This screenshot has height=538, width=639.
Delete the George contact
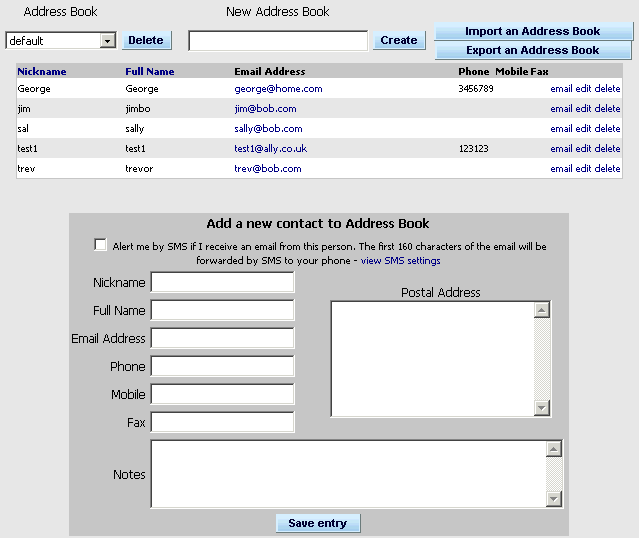(x=607, y=89)
